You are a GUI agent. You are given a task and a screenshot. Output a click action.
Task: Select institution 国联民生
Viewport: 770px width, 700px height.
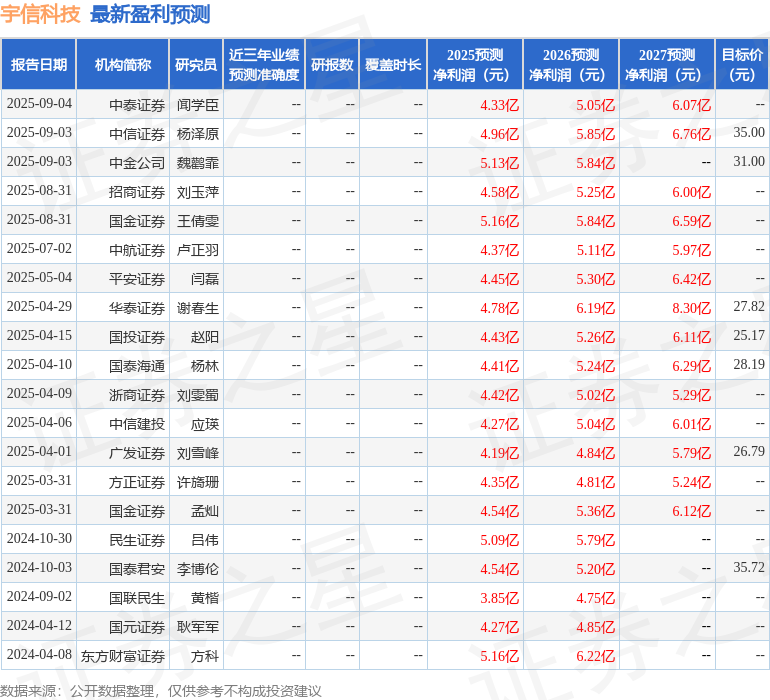137,597
